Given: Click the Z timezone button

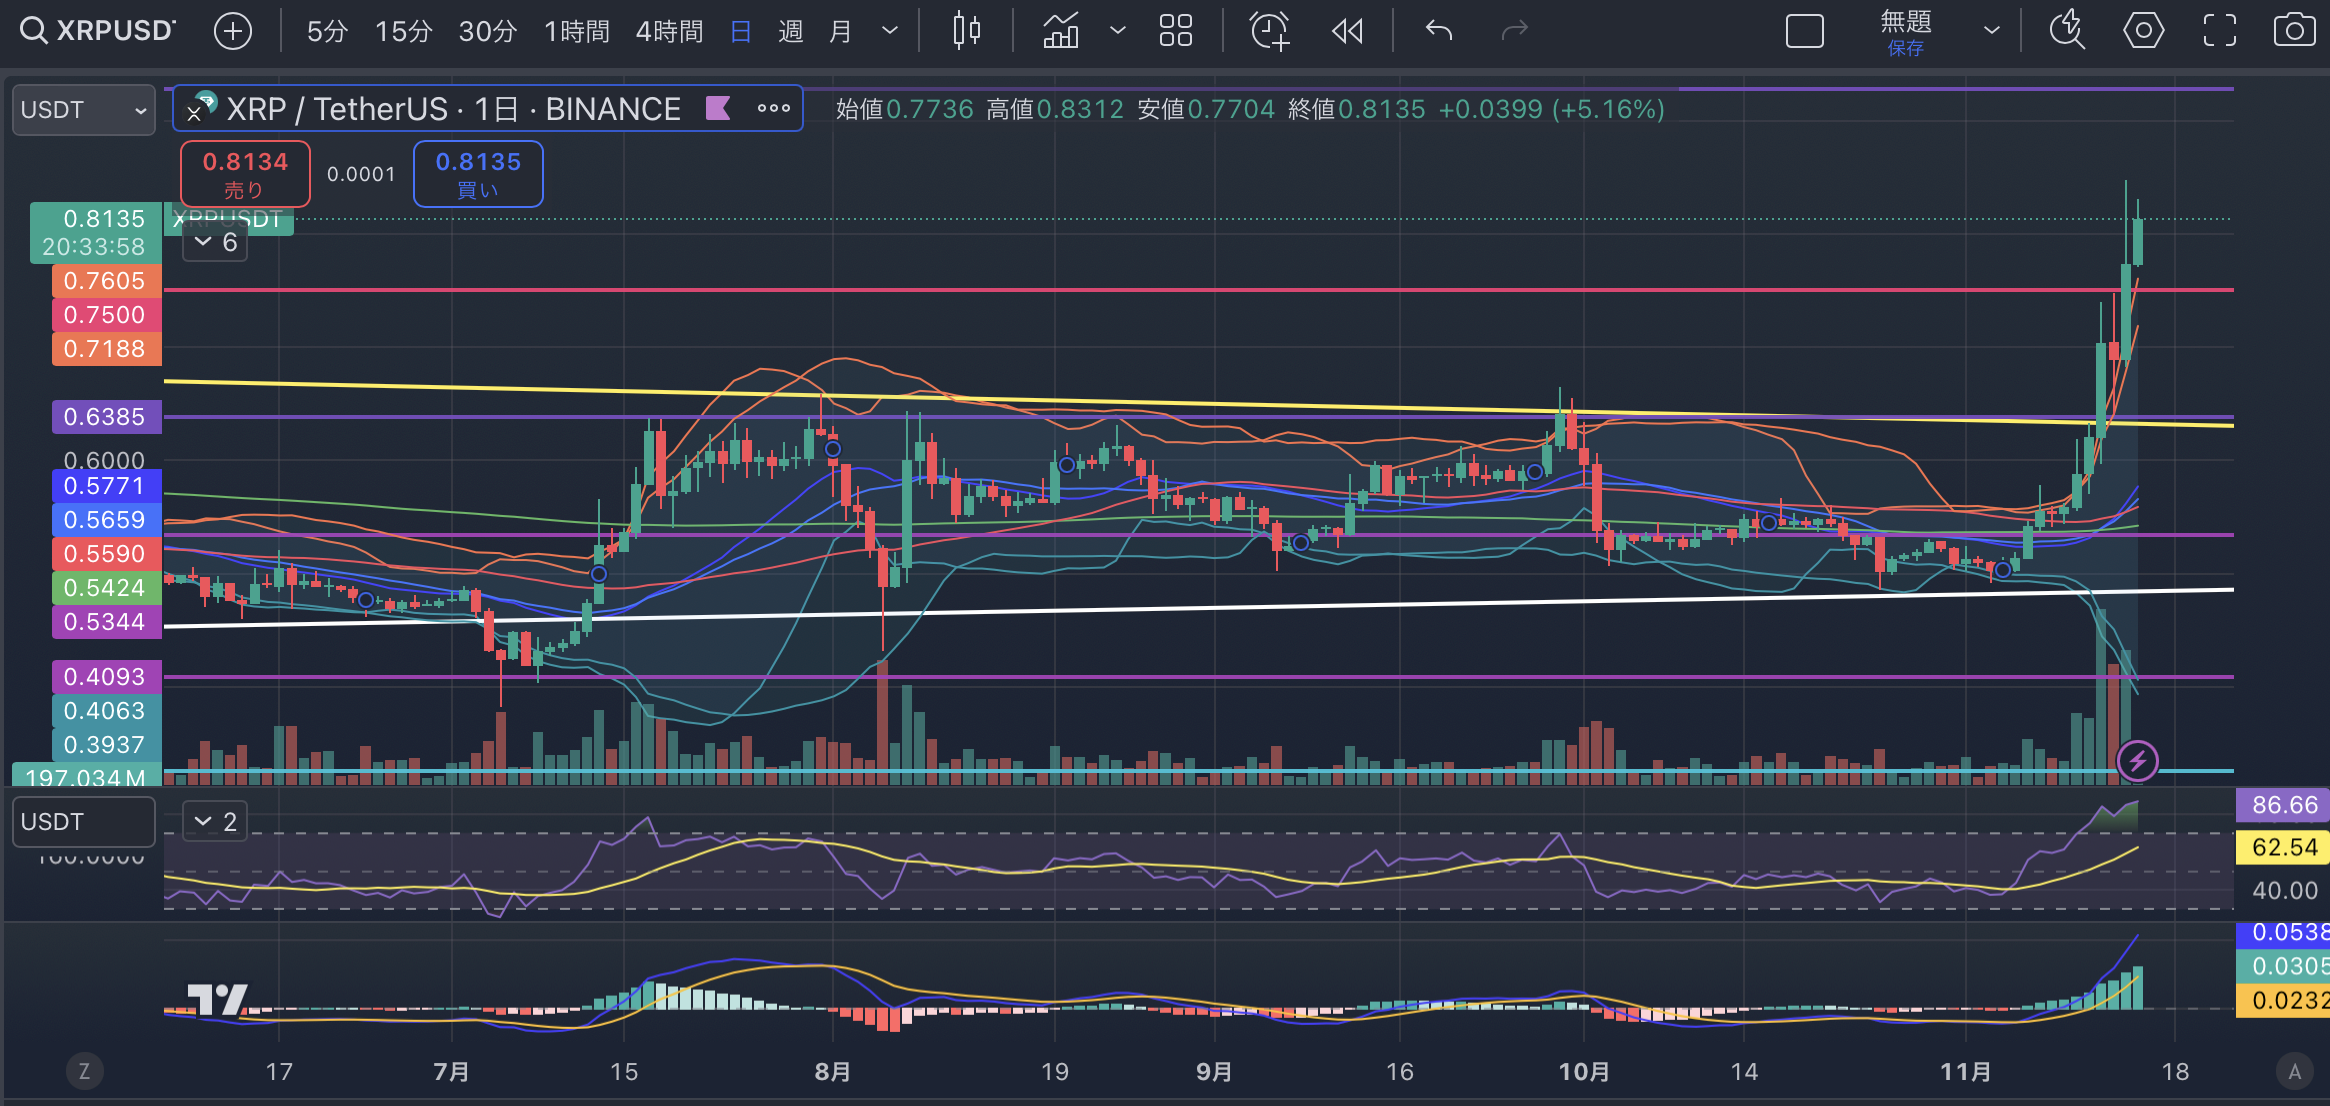Looking at the screenshot, I should [x=84, y=1072].
